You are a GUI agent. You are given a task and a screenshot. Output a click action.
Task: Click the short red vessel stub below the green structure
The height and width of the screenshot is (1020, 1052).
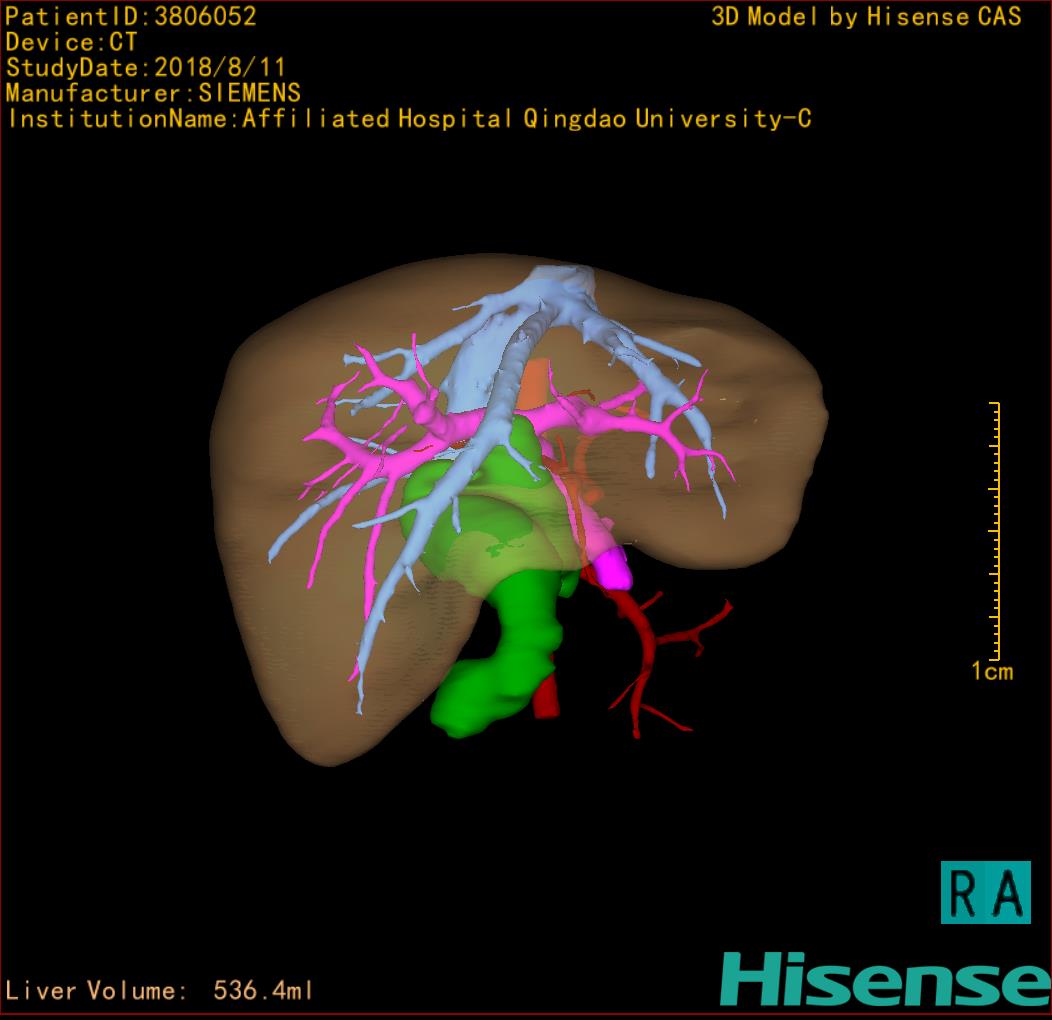547,698
